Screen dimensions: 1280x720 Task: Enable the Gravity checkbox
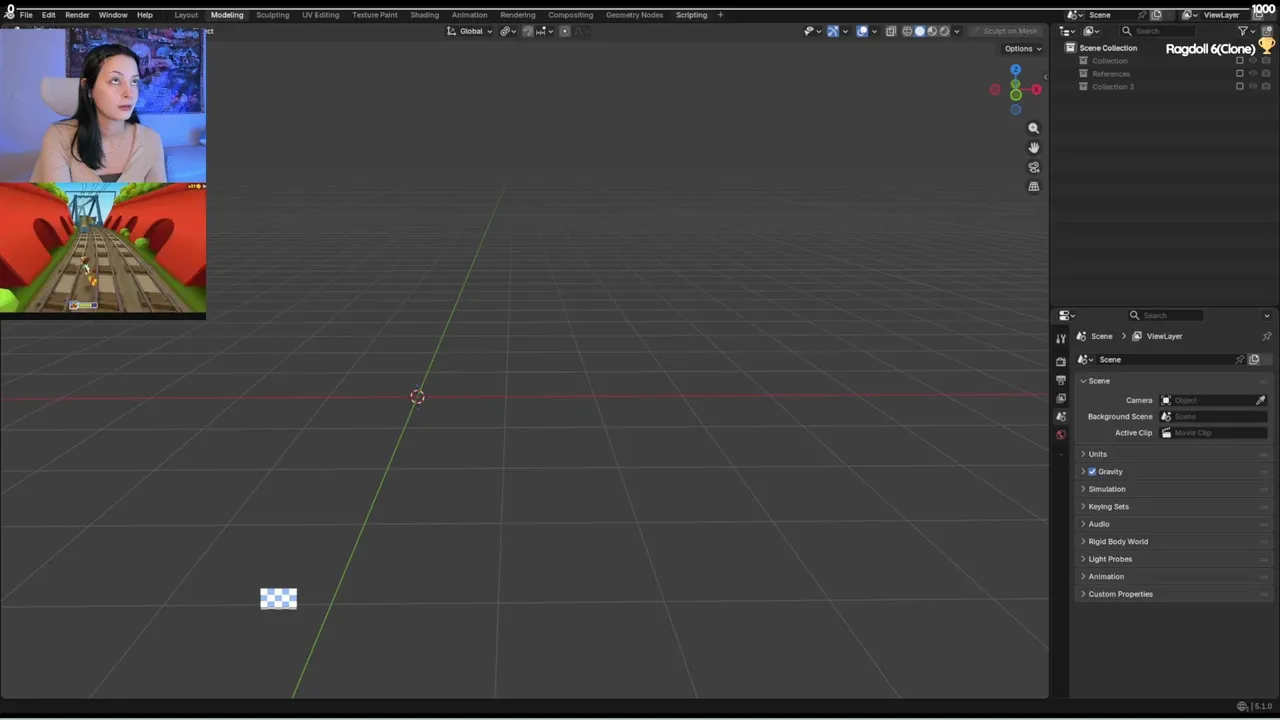pos(1092,472)
